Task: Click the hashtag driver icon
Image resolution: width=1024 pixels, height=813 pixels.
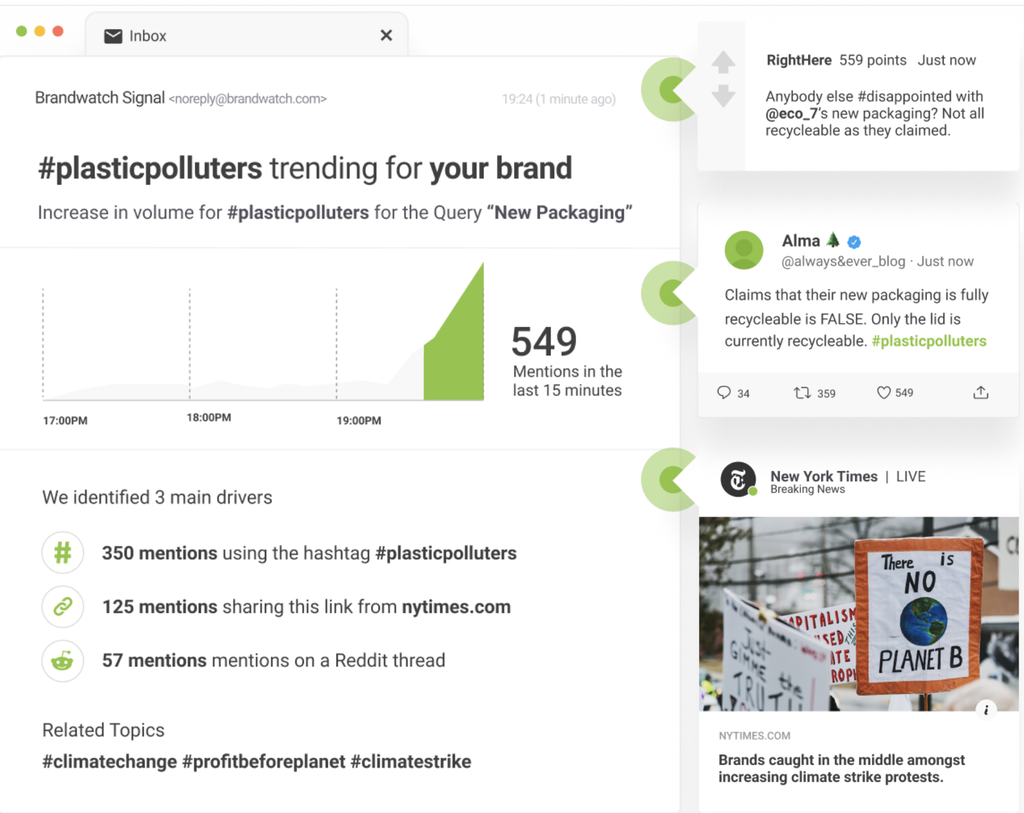Action: point(63,553)
